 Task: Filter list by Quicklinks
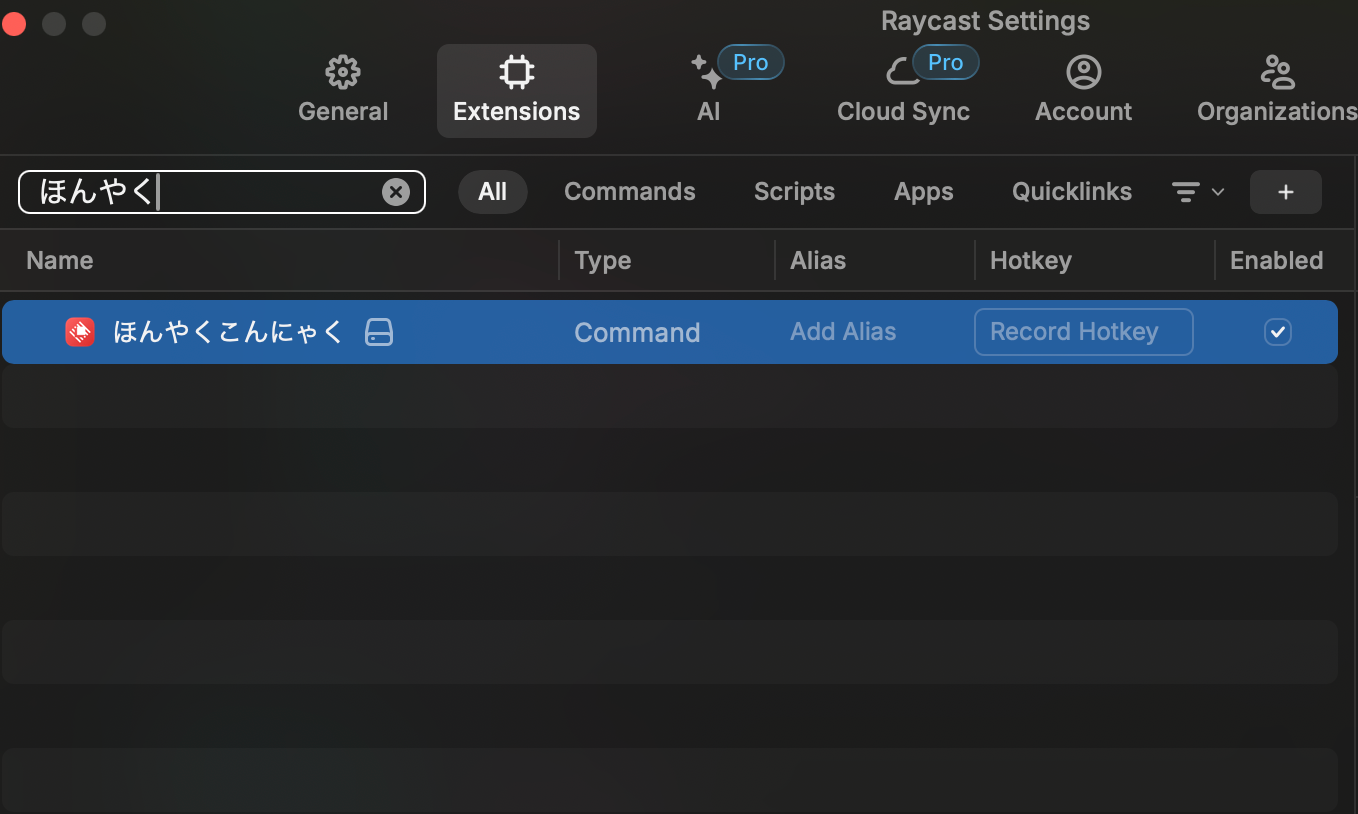click(1072, 192)
